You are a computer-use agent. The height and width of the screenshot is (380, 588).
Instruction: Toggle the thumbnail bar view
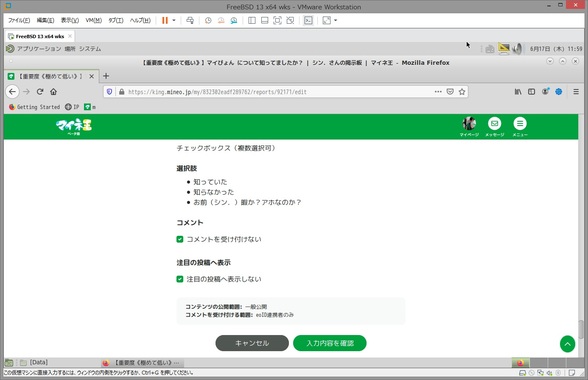tap(265, 20)
